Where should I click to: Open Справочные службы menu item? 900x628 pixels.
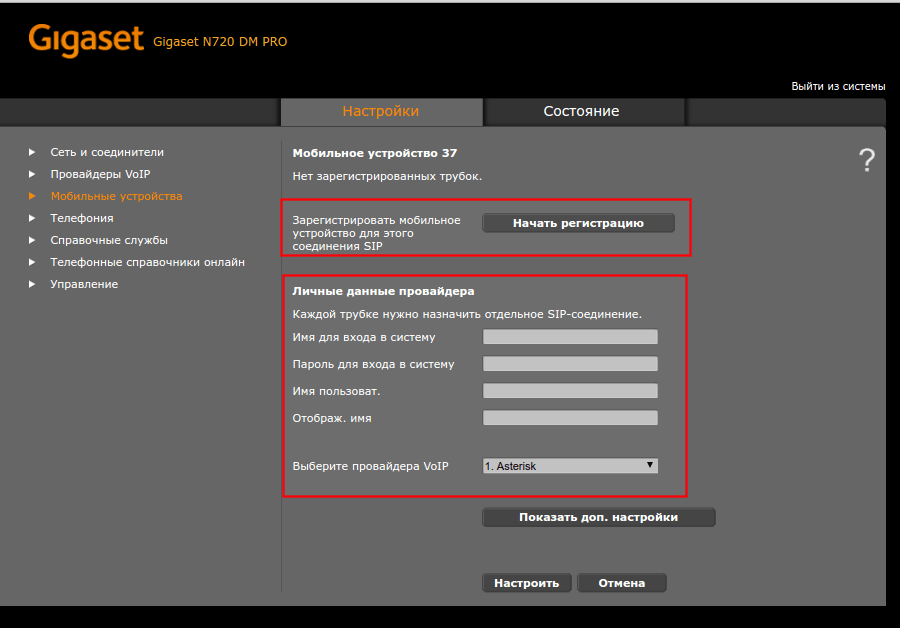(109, 240)
